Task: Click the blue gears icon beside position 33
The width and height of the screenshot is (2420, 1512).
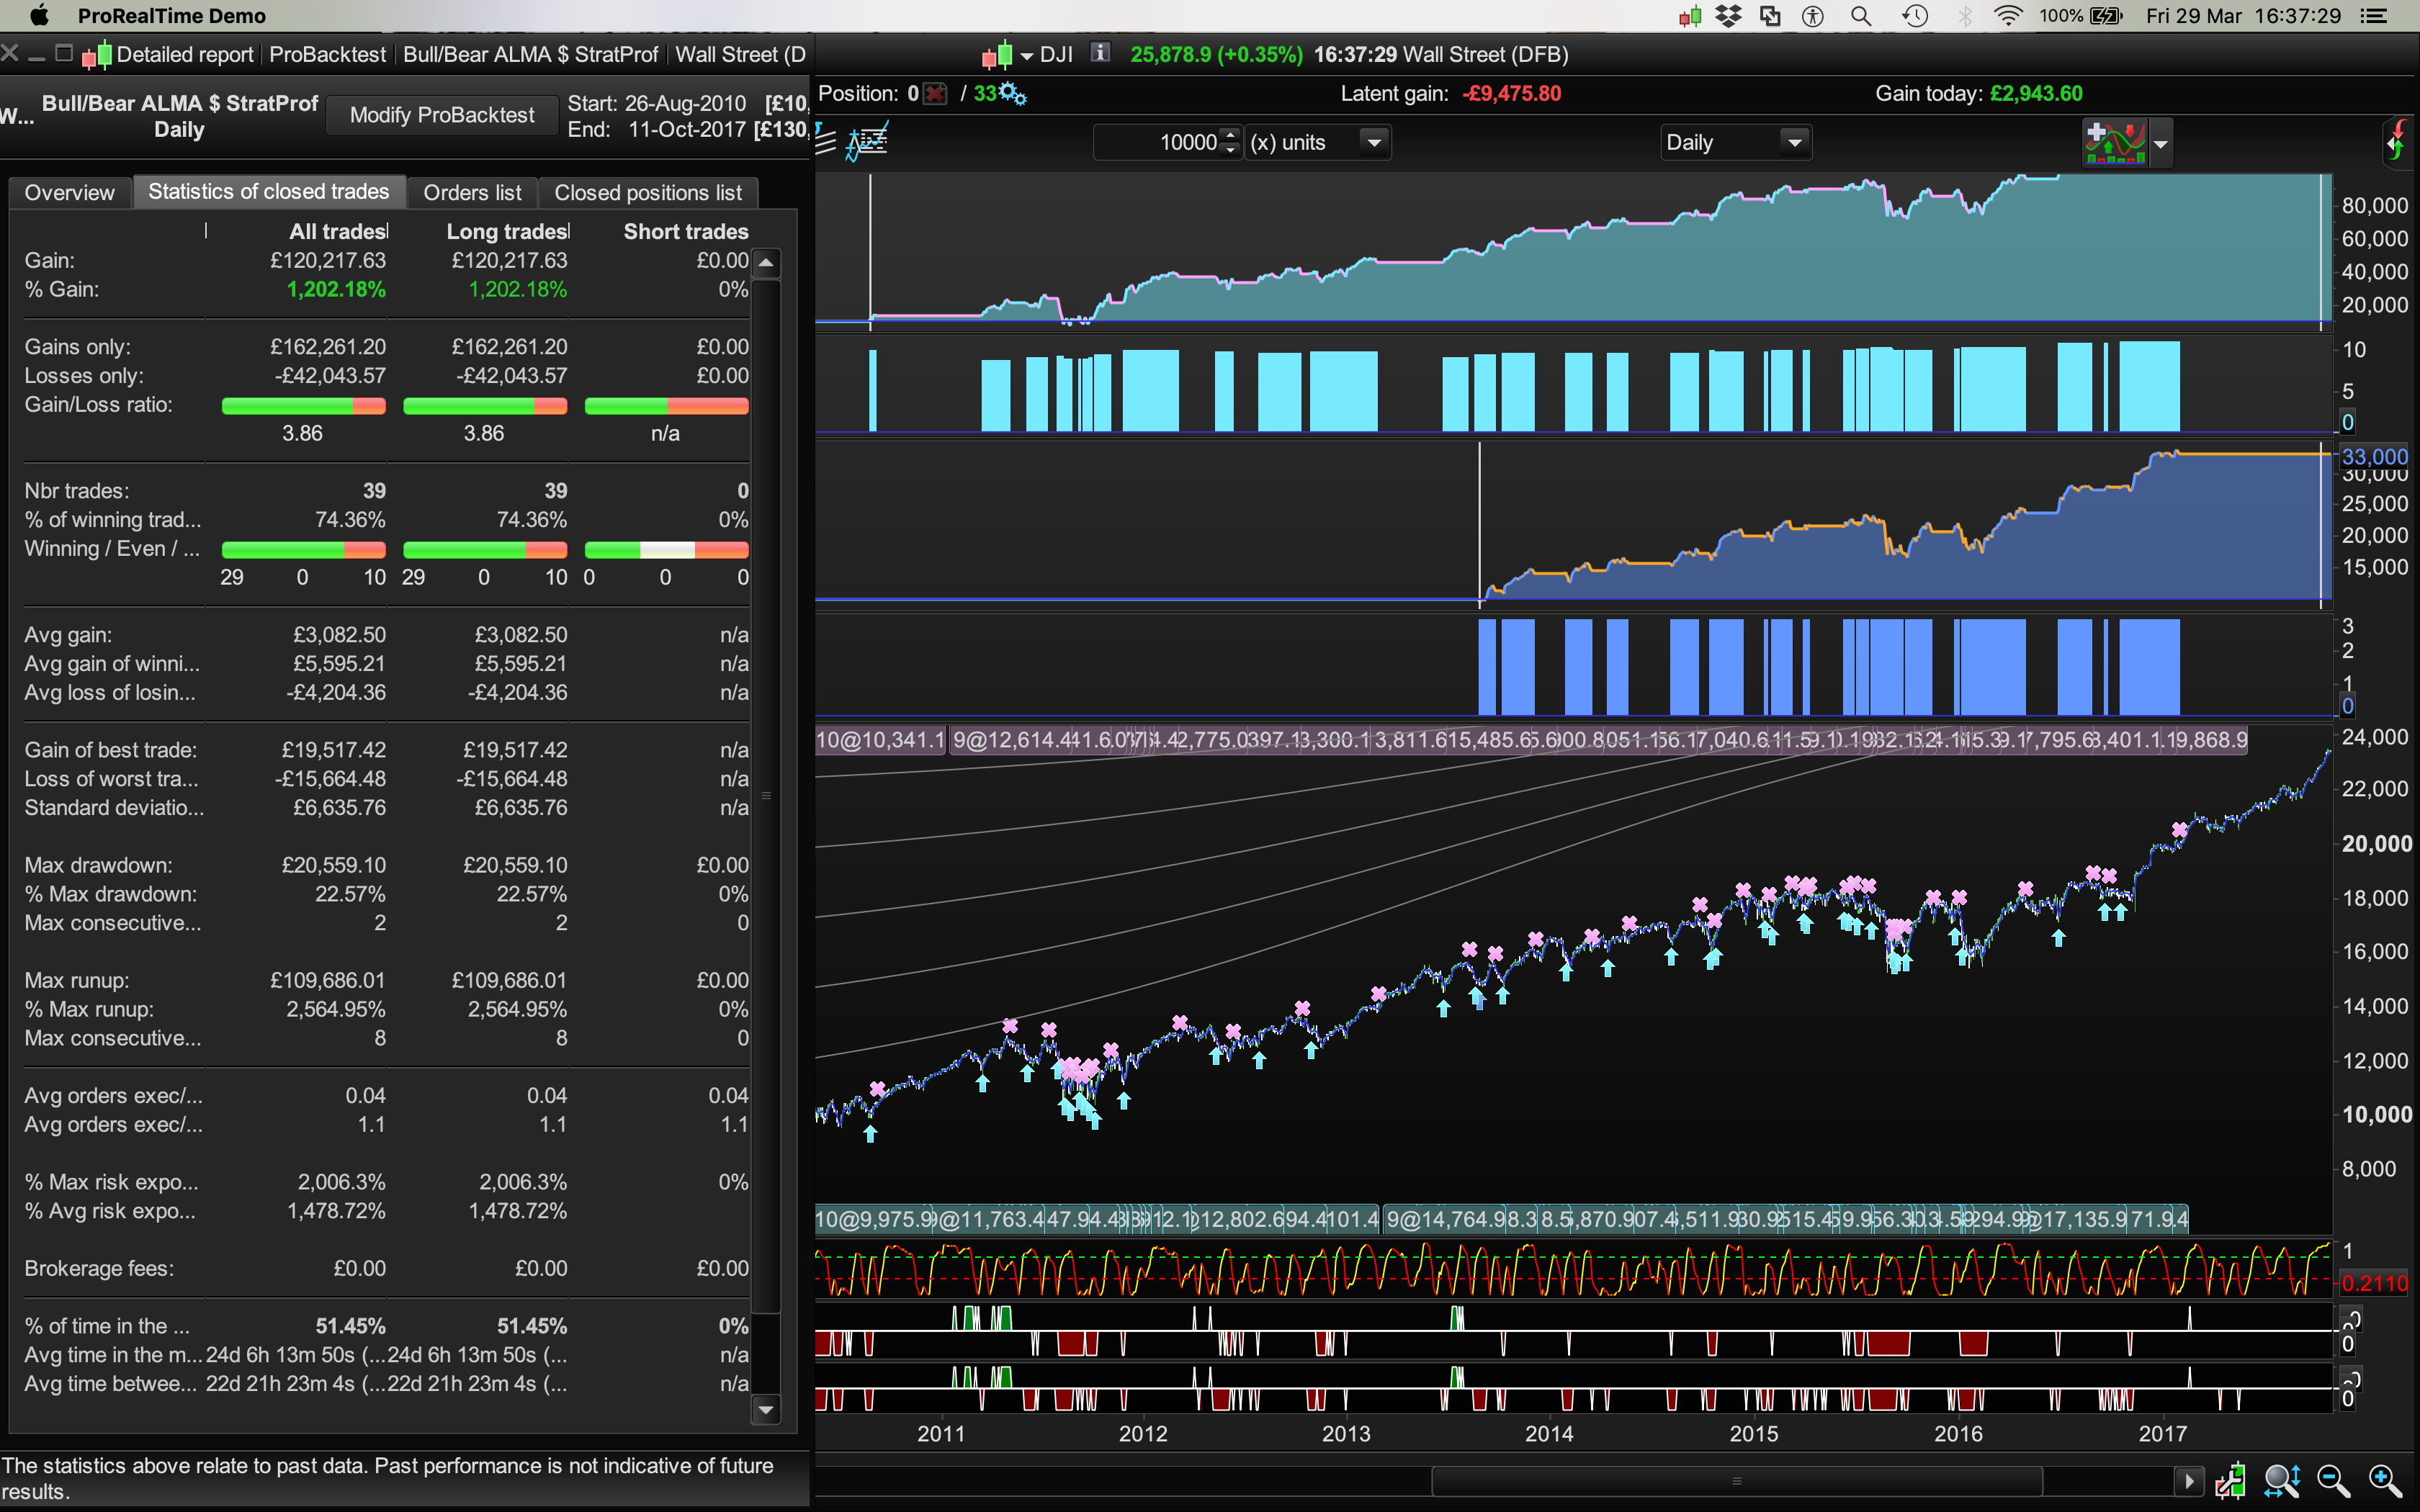Action: point(1013,94)
